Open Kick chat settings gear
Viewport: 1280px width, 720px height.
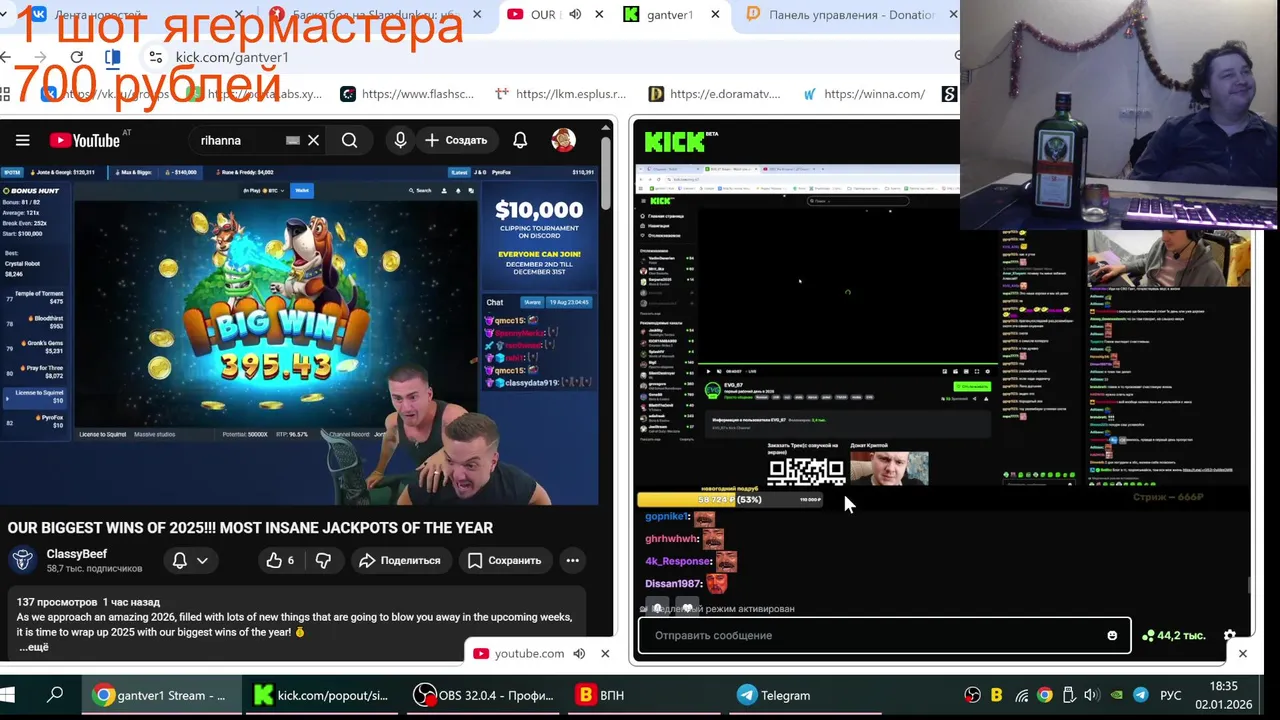point(1229,635)
